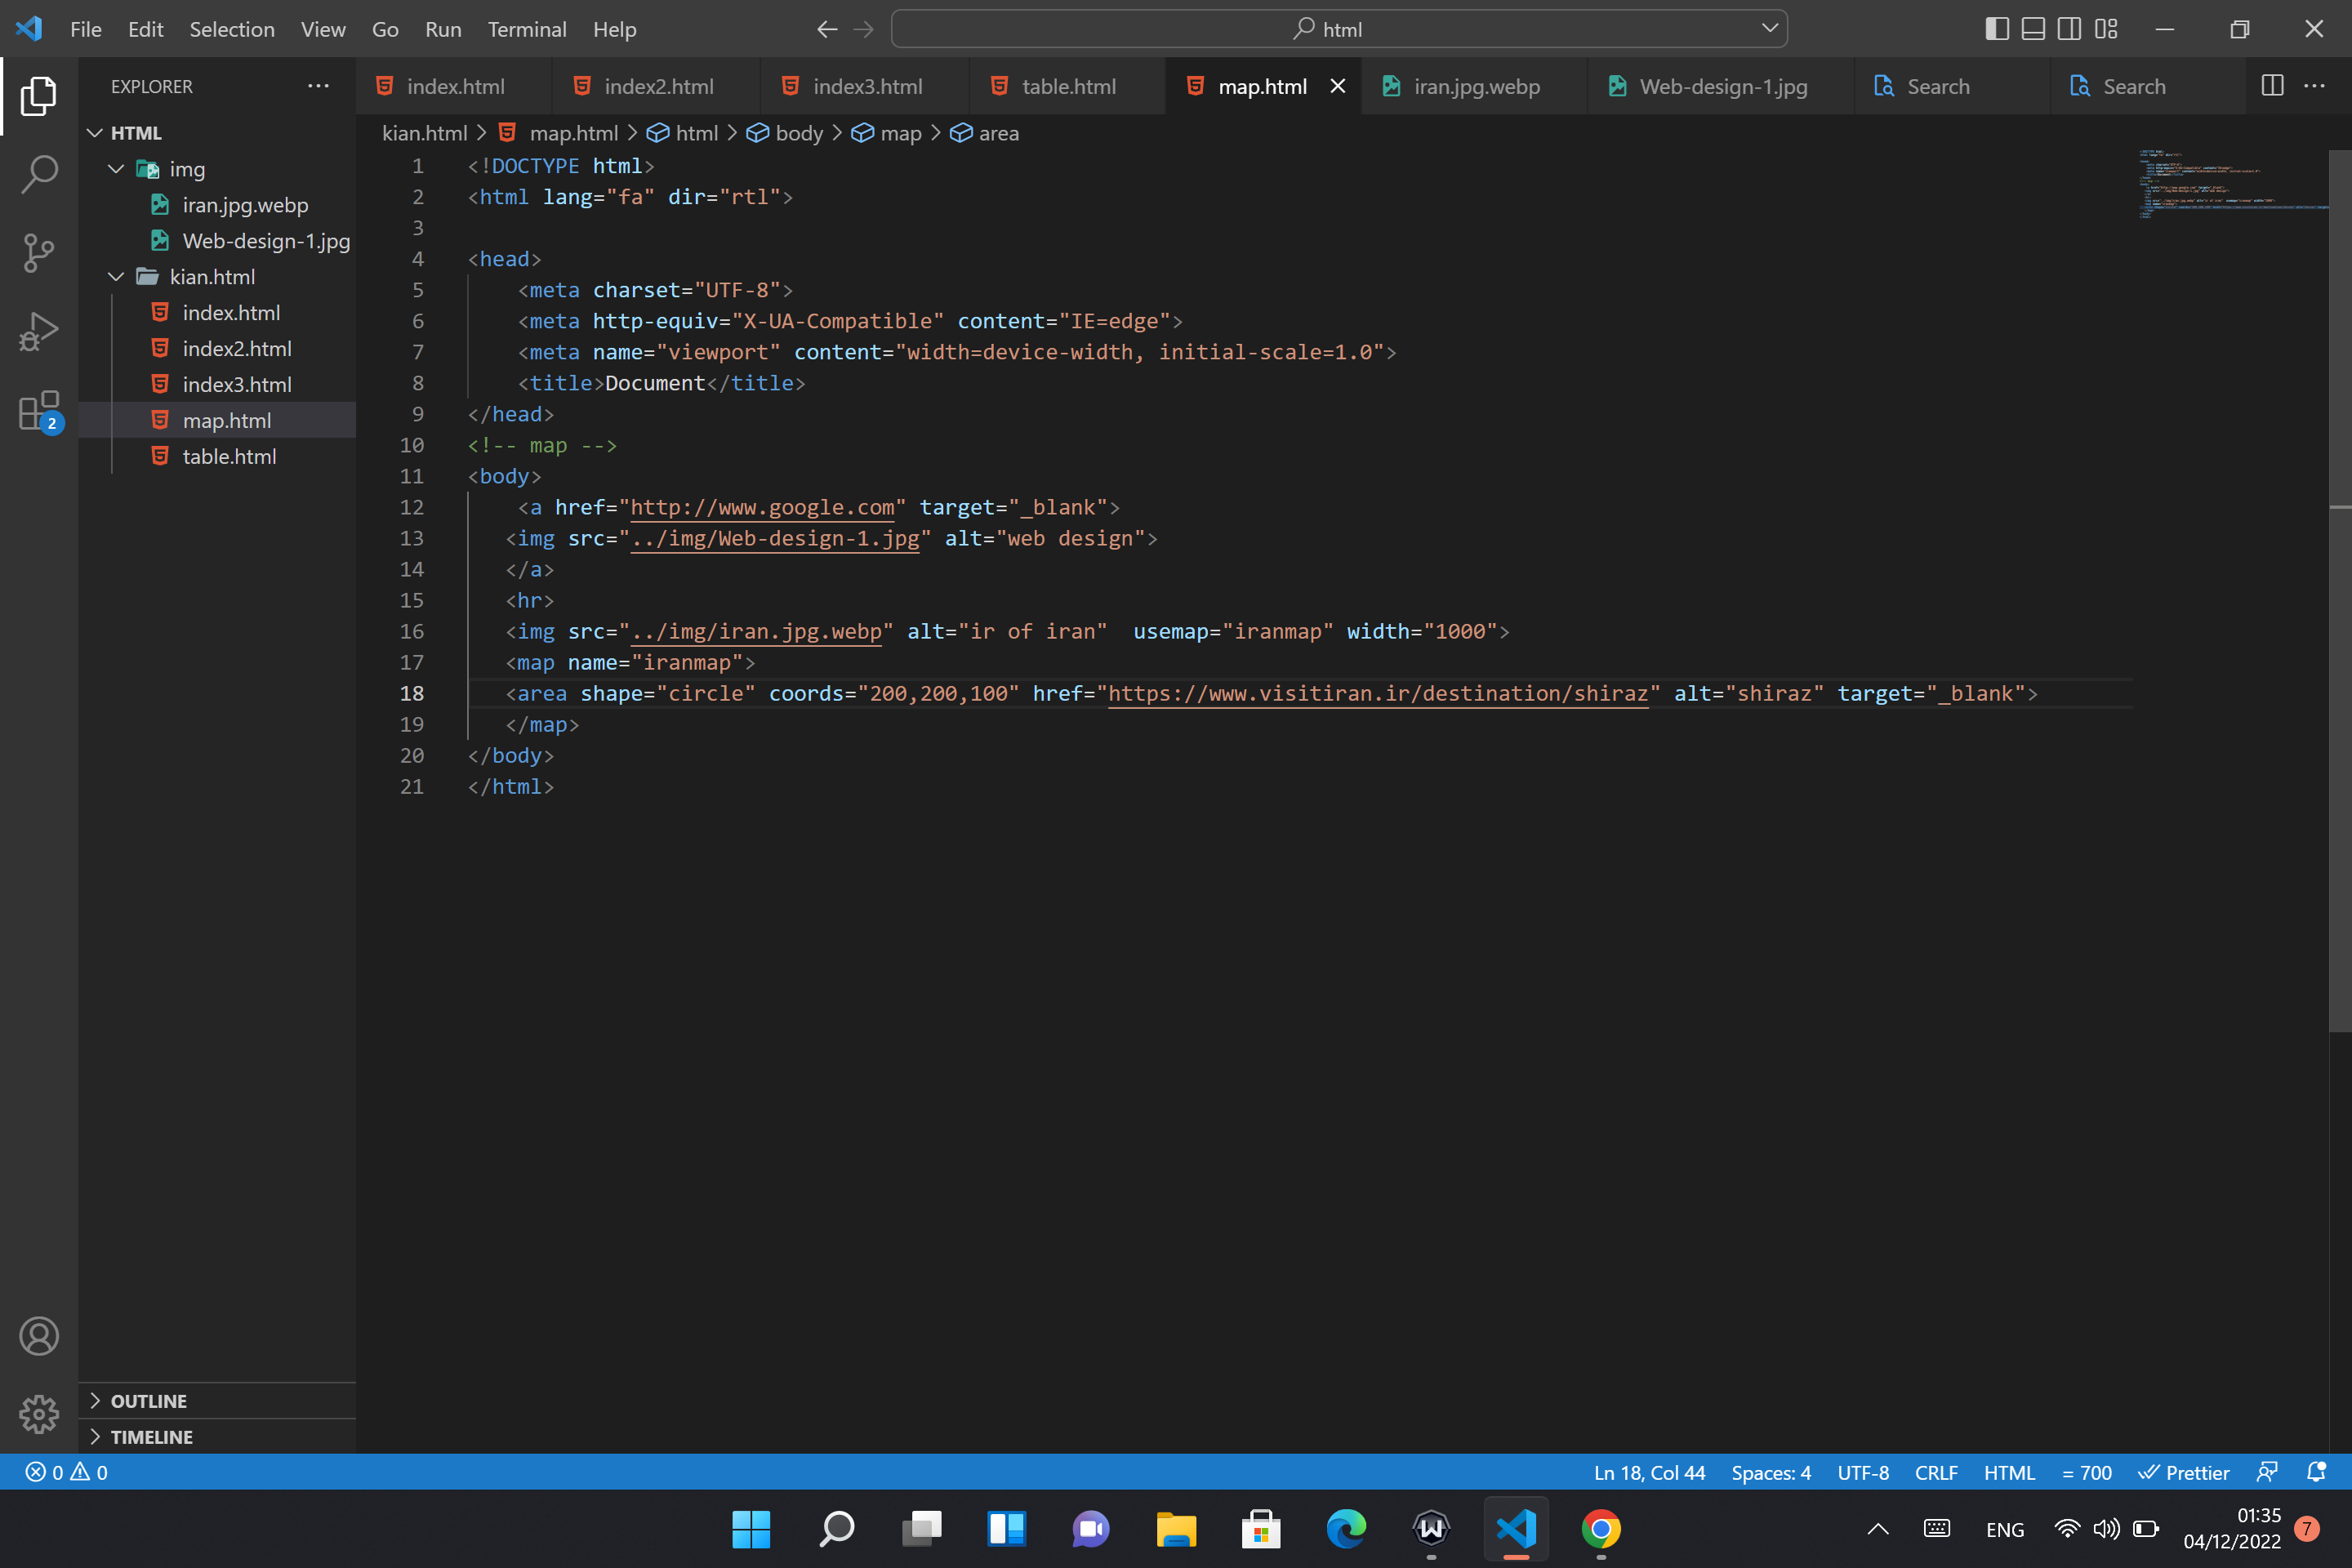Image resolution: width=2352 pixels, height=1568 pixels.
Task: Split the editor right
Action: click(x=2272, y=86)
